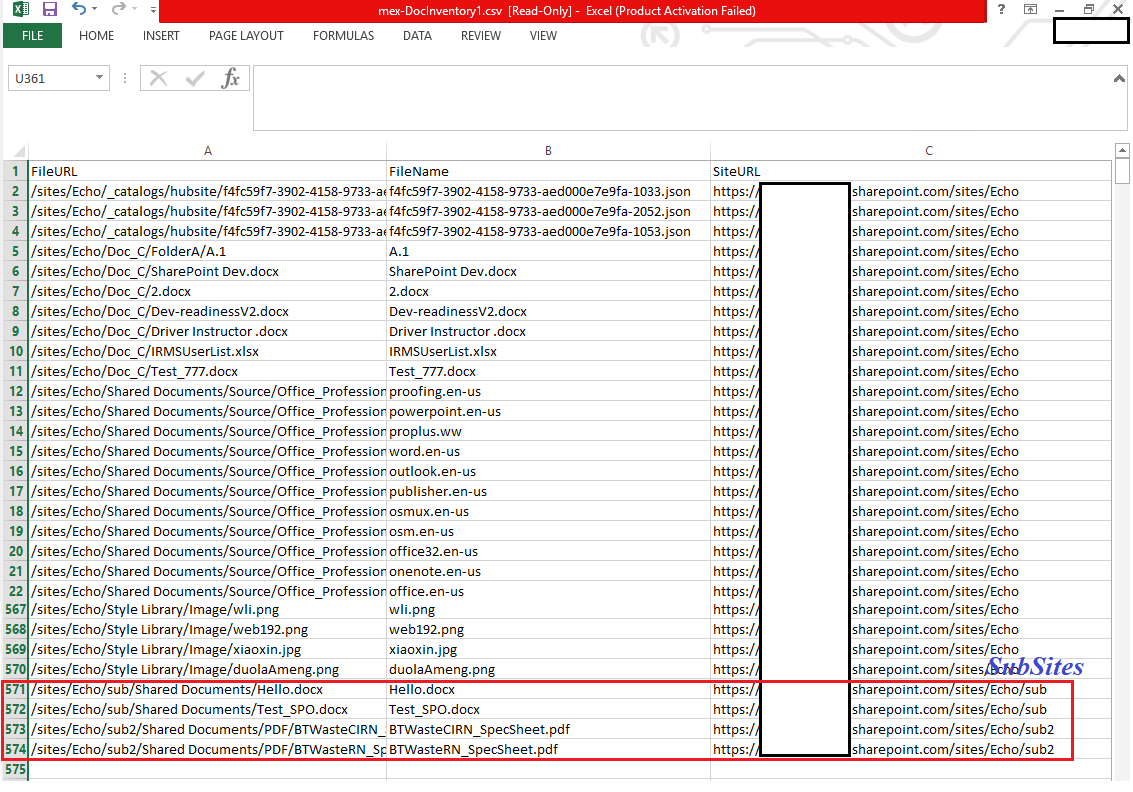This screenshot has width=1133, height=792.
Task: Click cell /sites/Echo/Doc_C/2.docx
Action: click(x=207, y=291)
